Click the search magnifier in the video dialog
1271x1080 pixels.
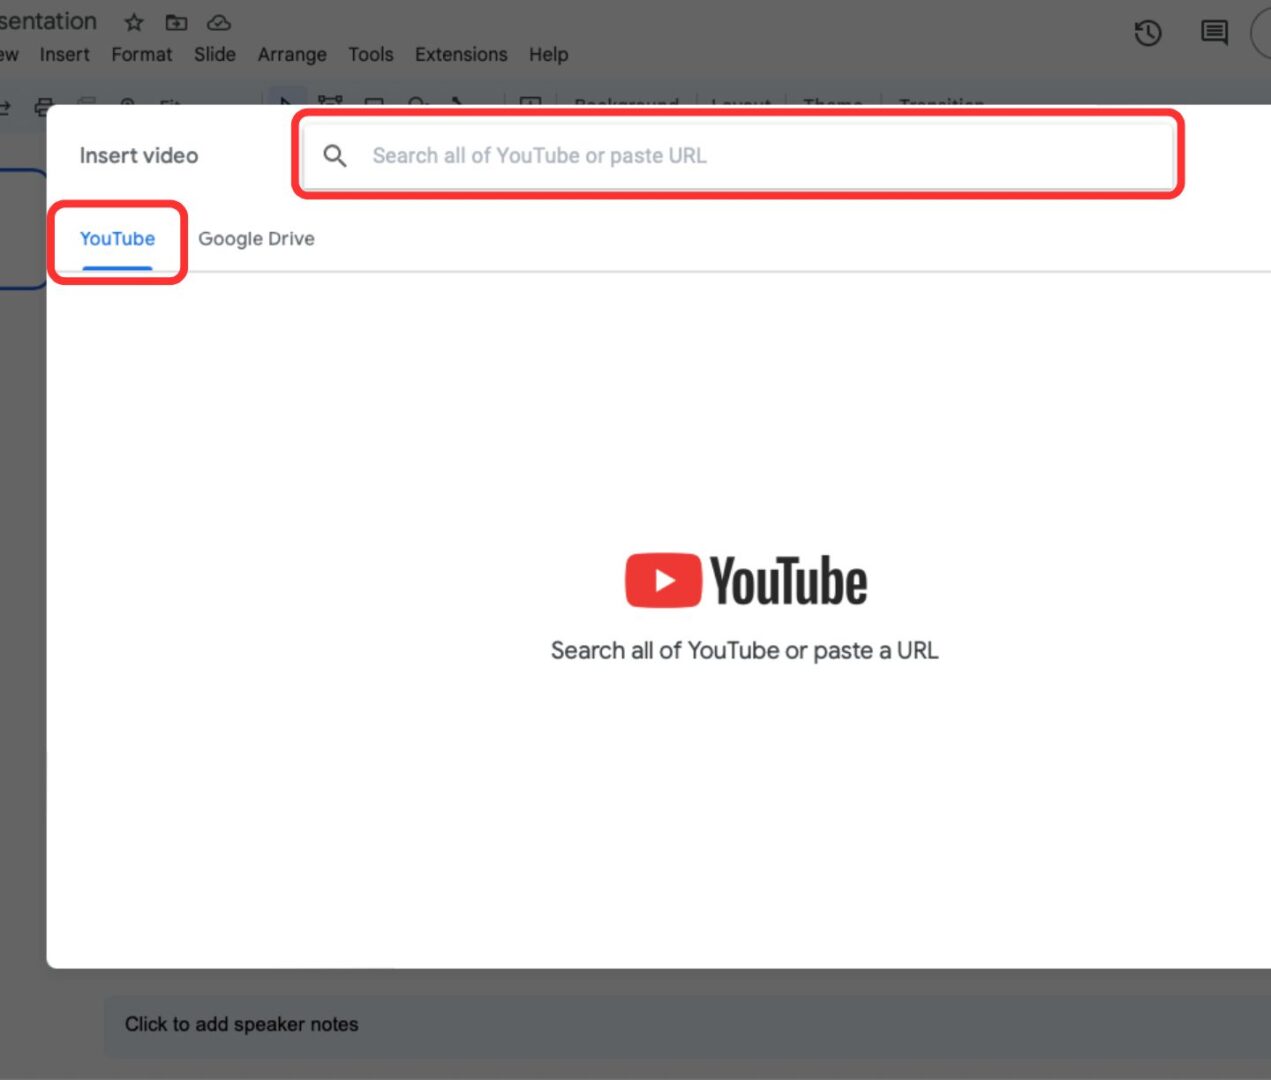(x=335, y=155)
